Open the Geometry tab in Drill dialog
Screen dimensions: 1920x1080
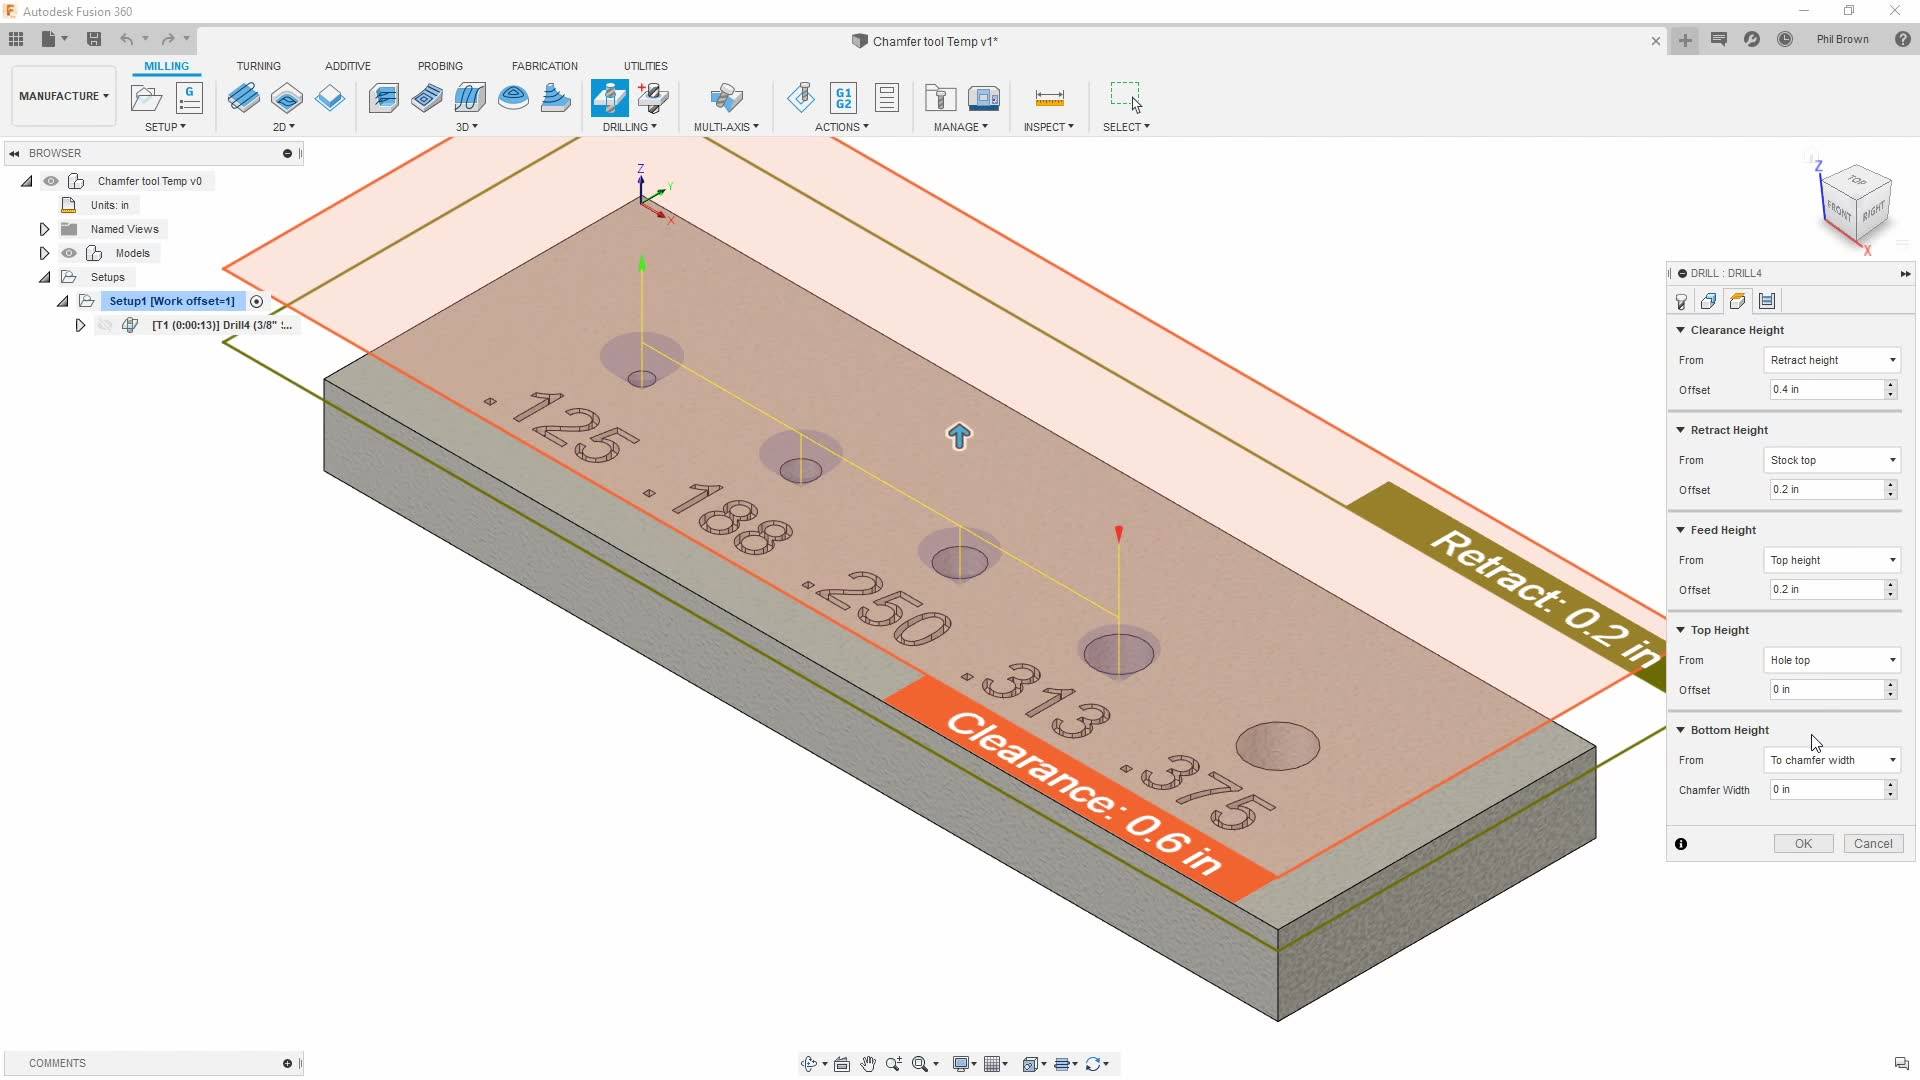pyautogui.click(x=1709, y=301)
